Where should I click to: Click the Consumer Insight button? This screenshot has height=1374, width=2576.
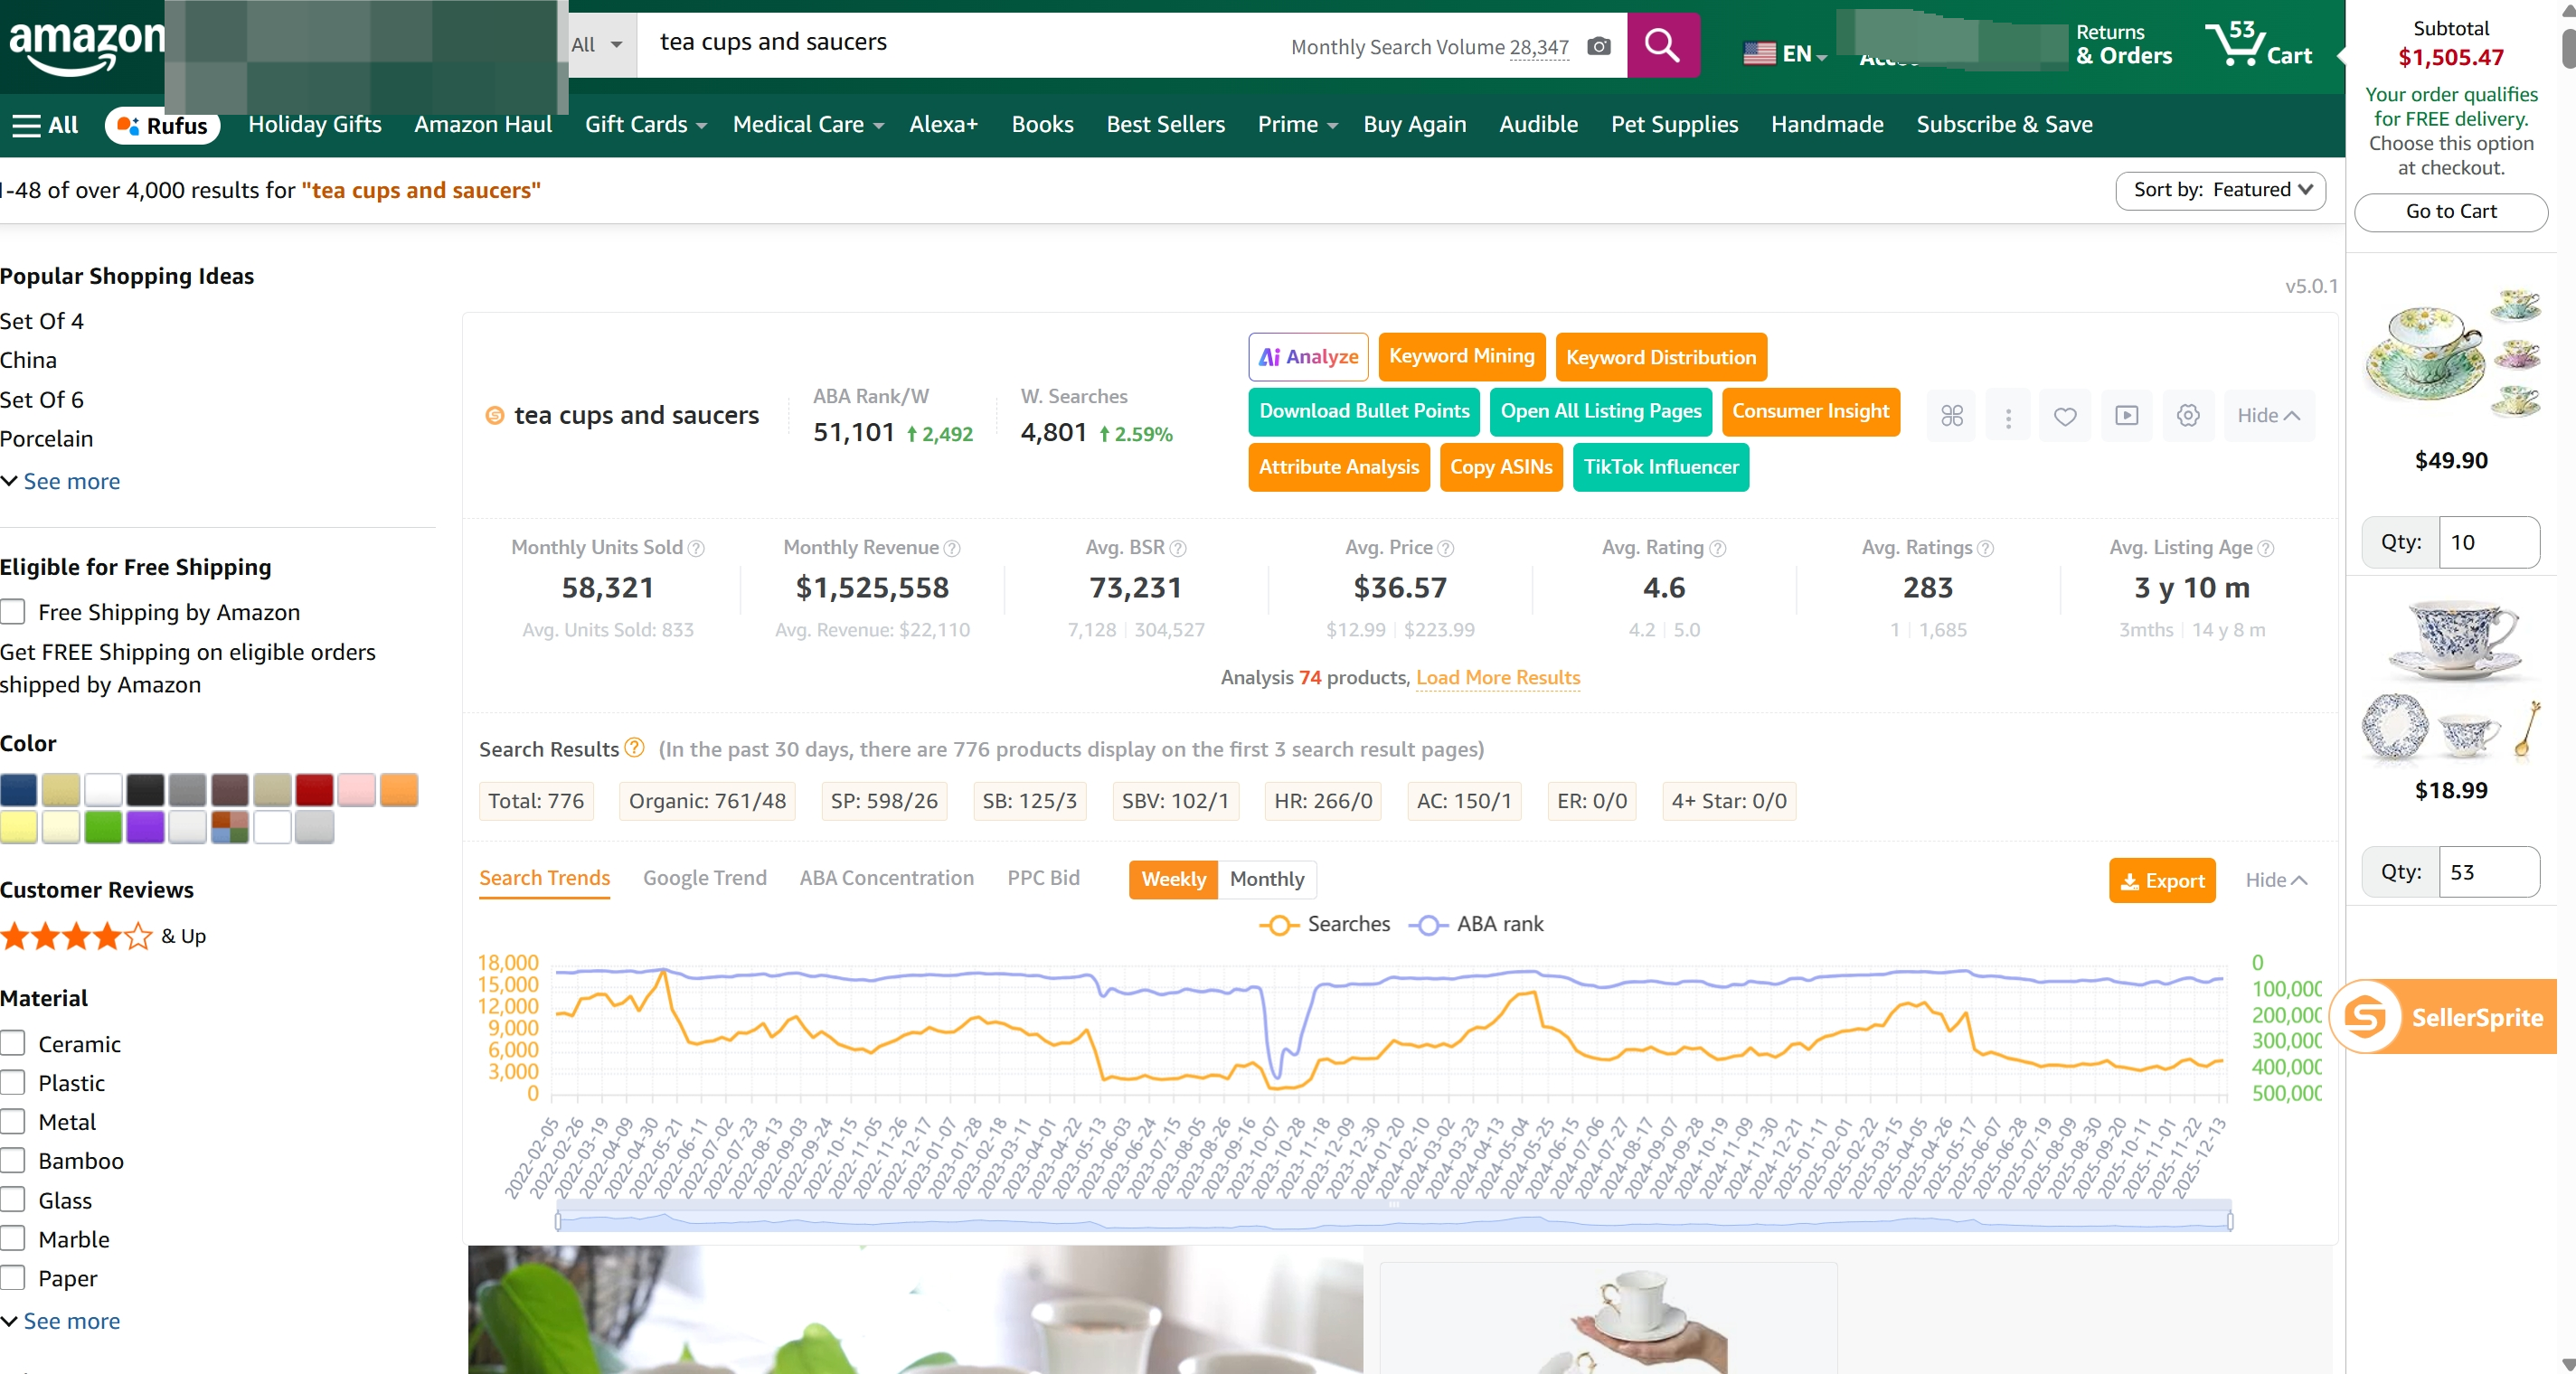(x=1811, y=411)
